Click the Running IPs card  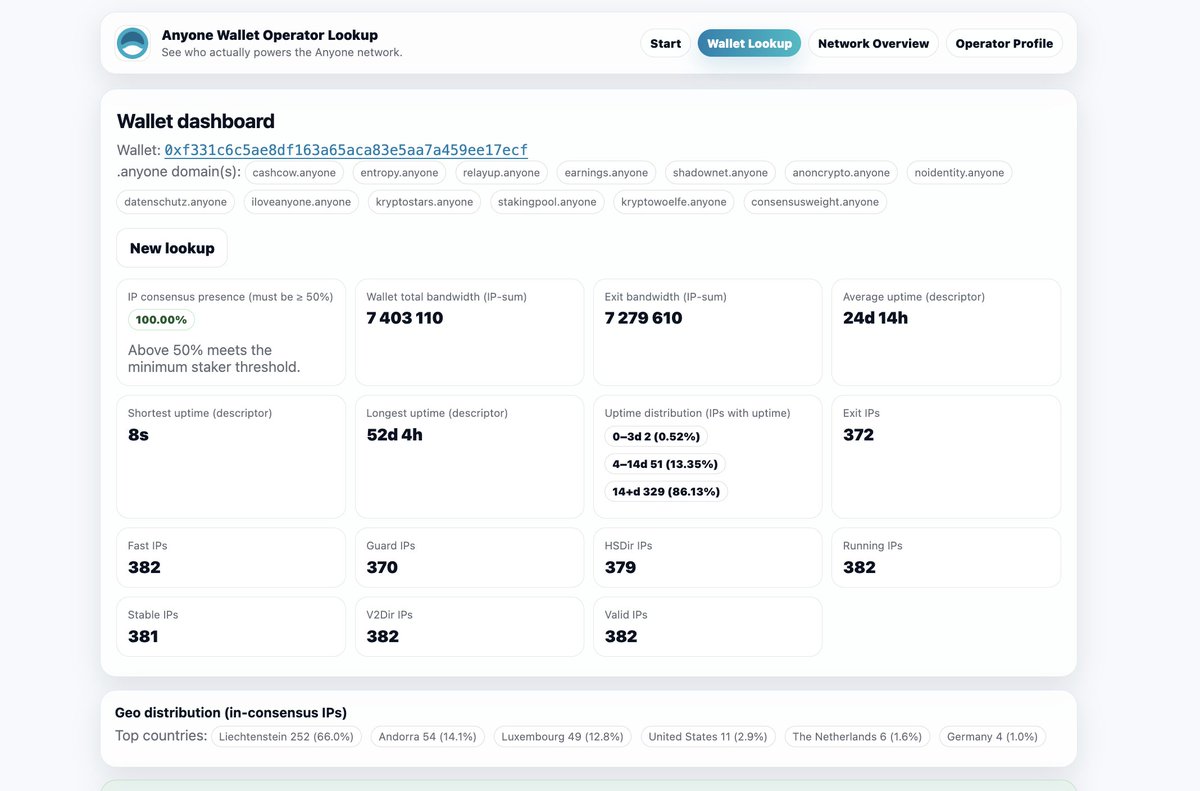(x=946, y=558)
